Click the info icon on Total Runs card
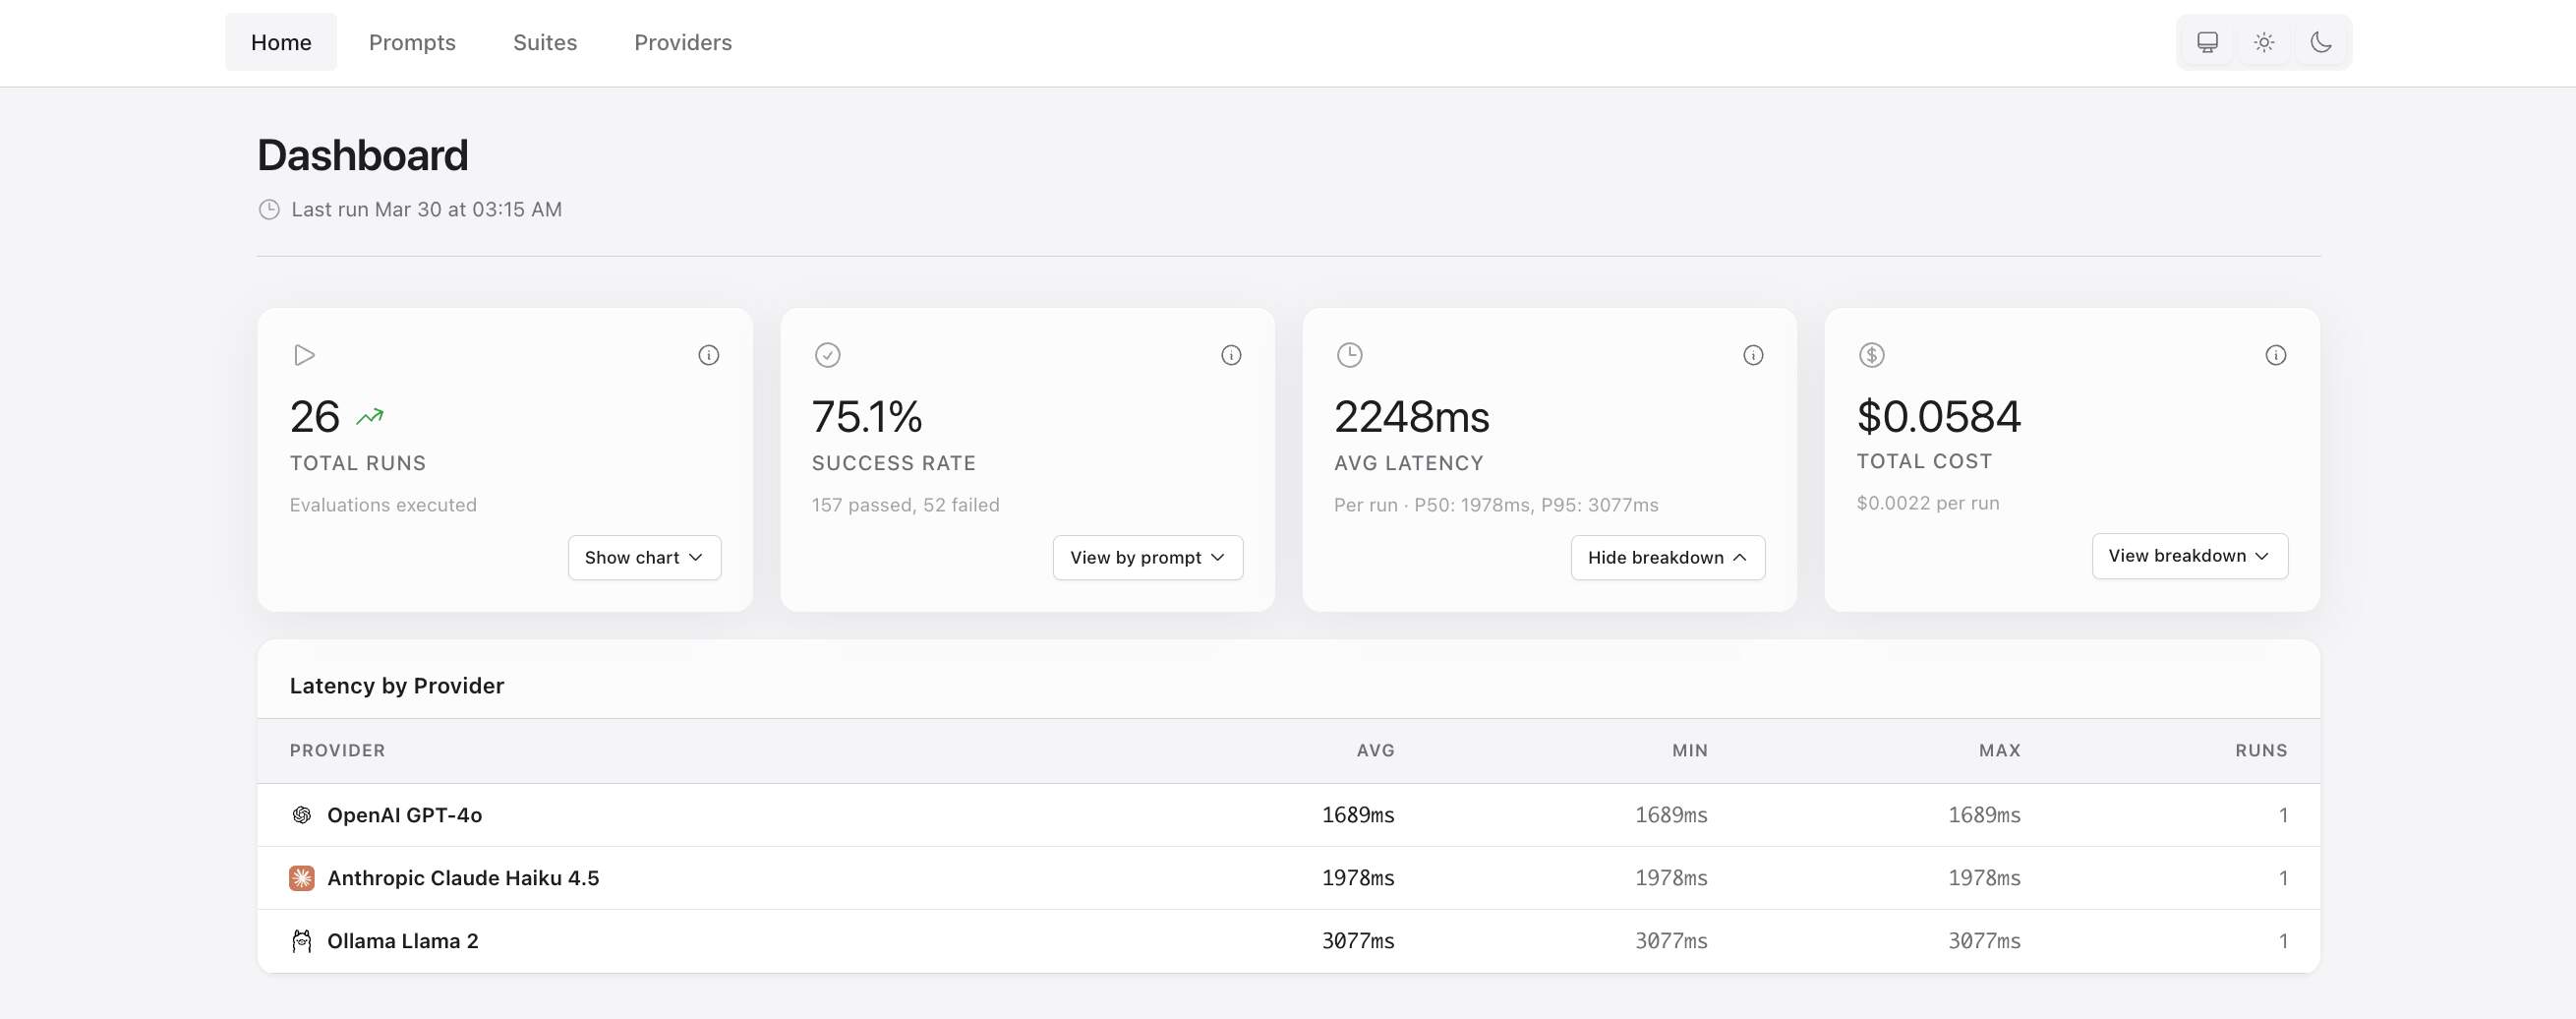Screen dimensions: 2576x1019 pos(708,355)
